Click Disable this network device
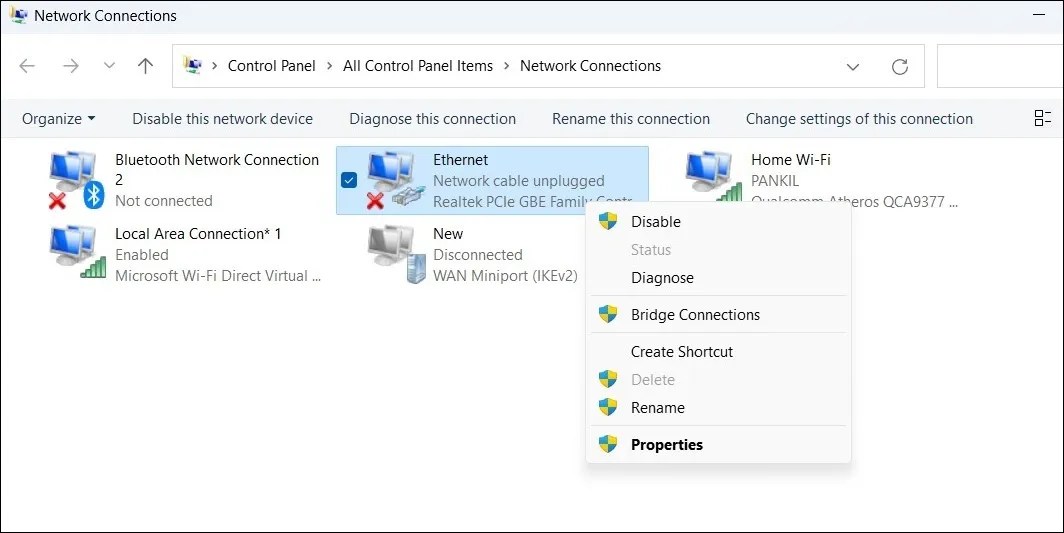The image size is (1064, 533). click(223, 119)
